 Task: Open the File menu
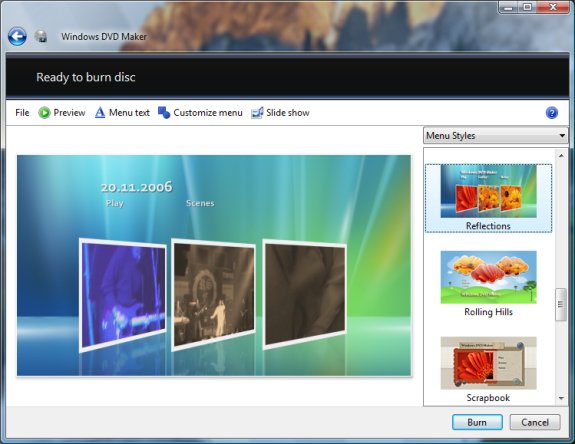[22, 113]
